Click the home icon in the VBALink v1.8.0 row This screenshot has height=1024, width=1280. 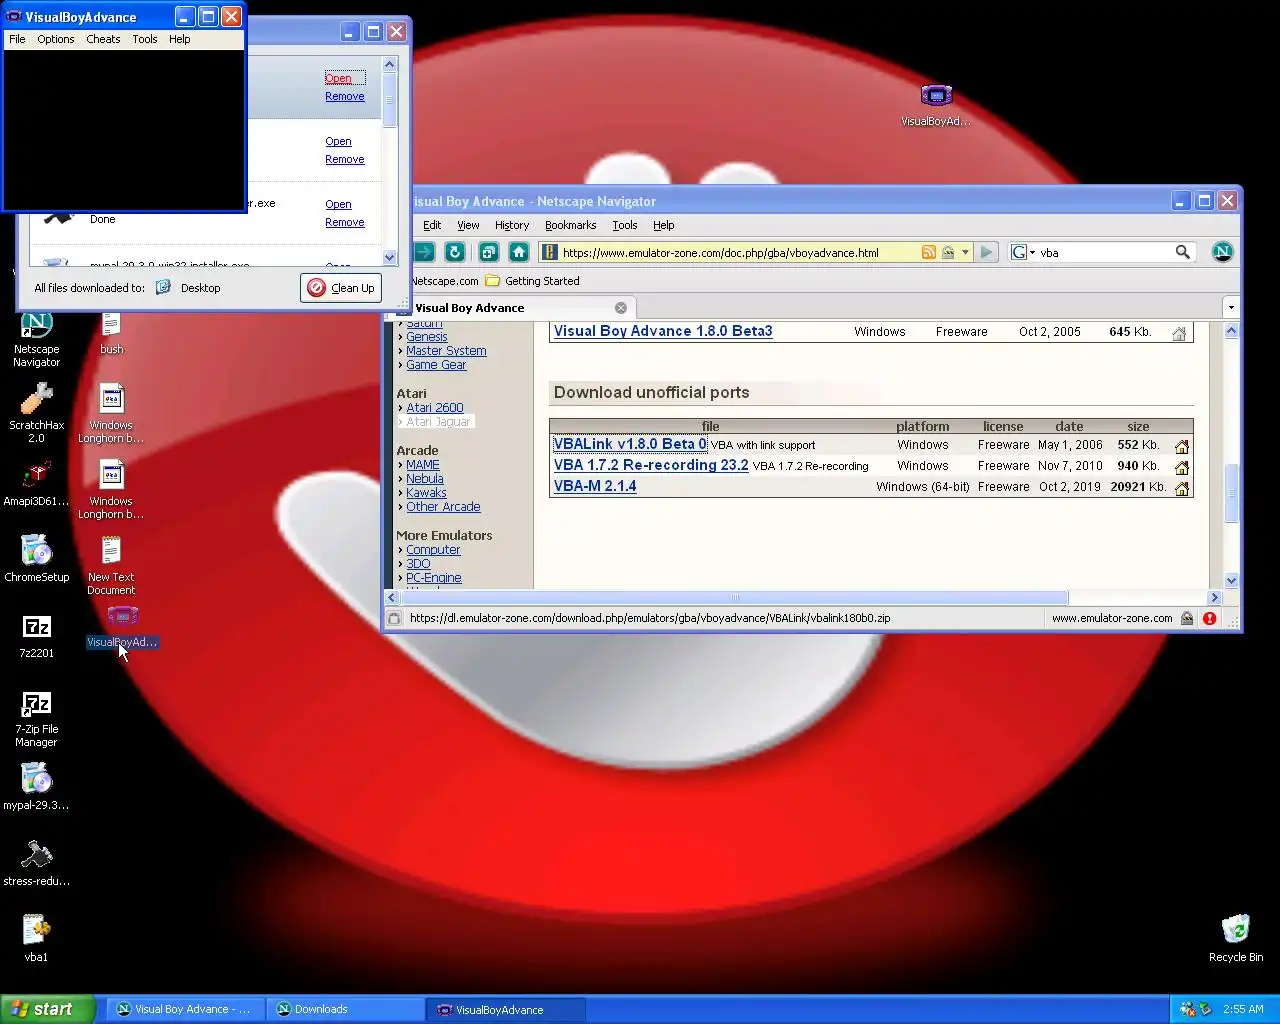click(1181, 446)
